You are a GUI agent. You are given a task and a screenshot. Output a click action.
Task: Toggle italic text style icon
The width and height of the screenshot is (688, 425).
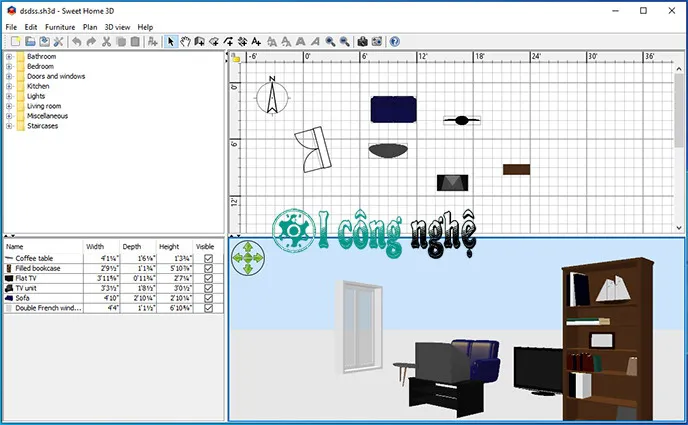[315, 42]
